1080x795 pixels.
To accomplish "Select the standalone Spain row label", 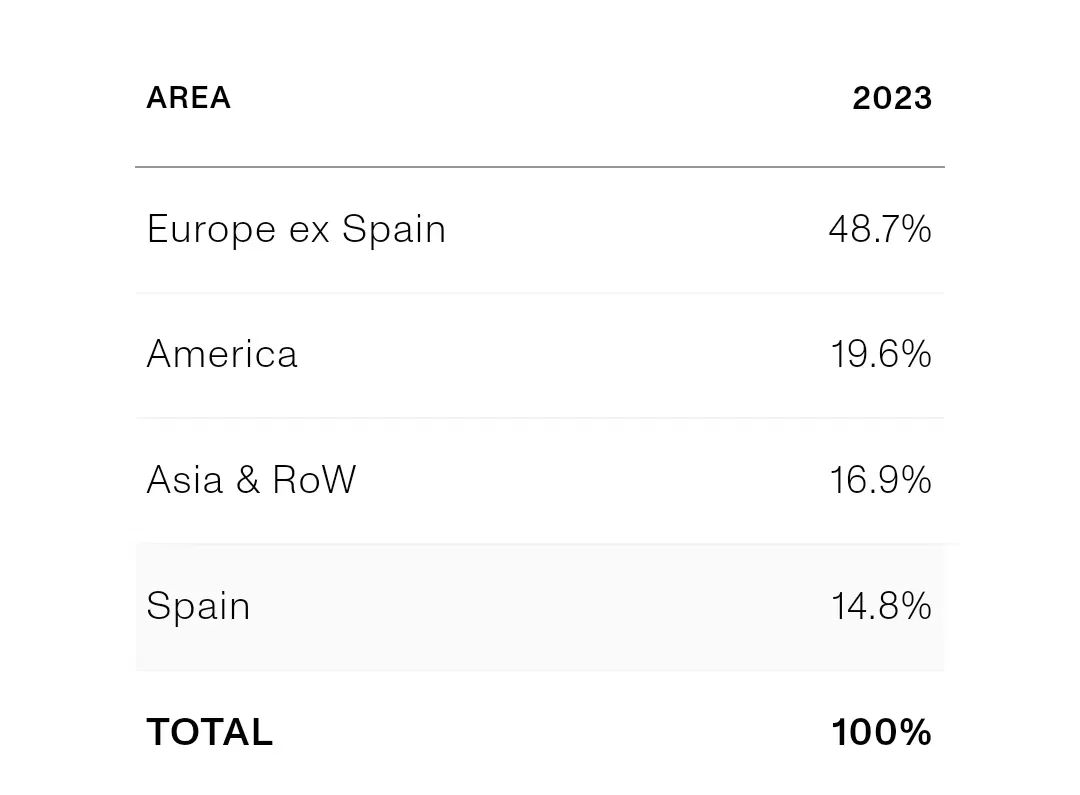I will [x=198, y=606].
